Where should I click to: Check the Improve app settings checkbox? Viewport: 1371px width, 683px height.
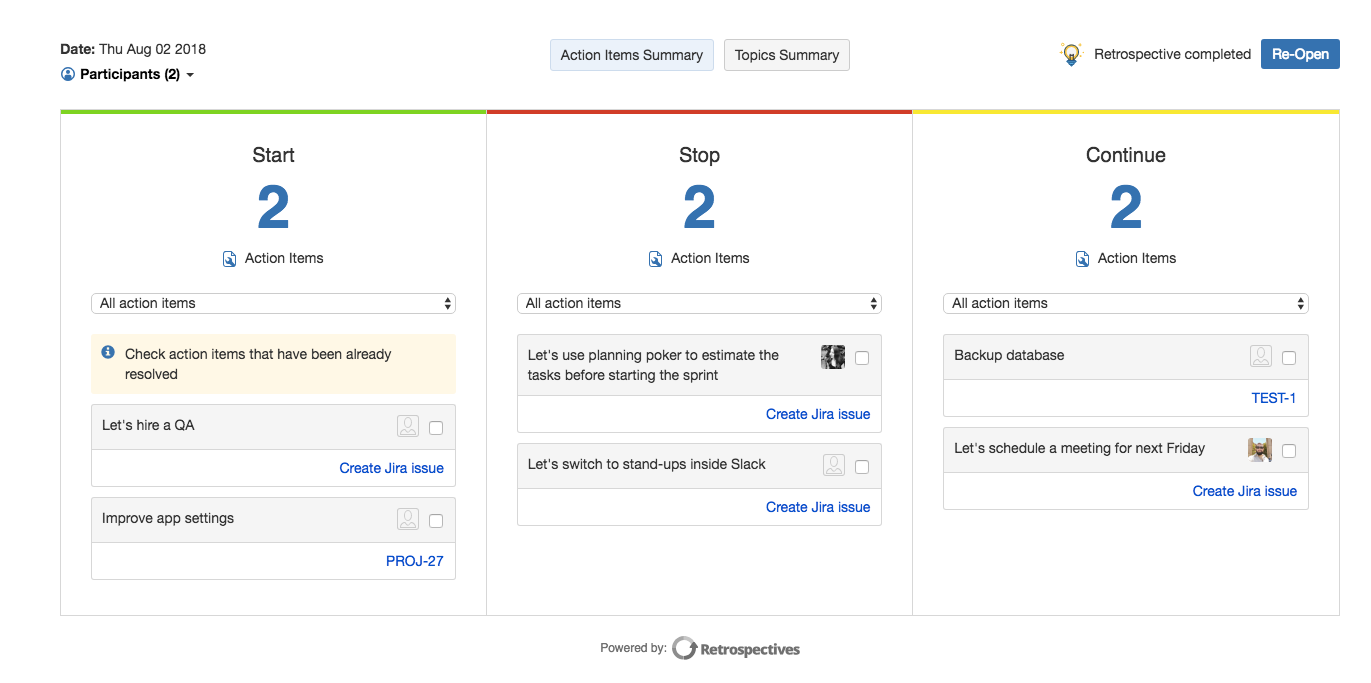436,521
